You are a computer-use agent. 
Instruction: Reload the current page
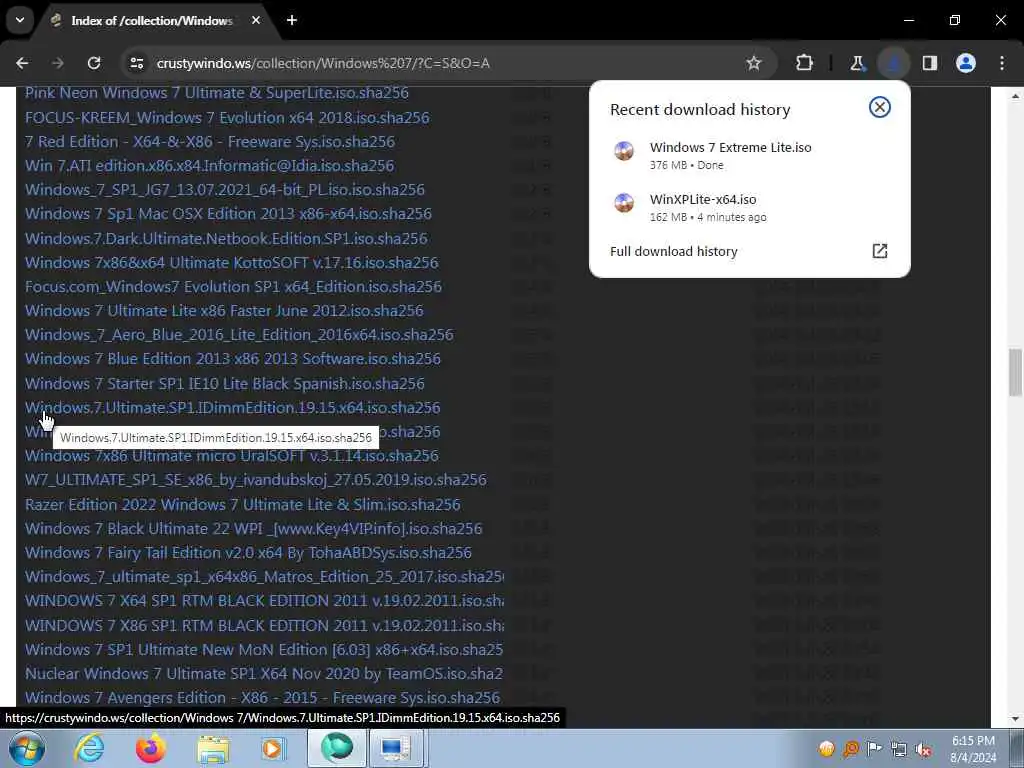(x=94, y=63)
